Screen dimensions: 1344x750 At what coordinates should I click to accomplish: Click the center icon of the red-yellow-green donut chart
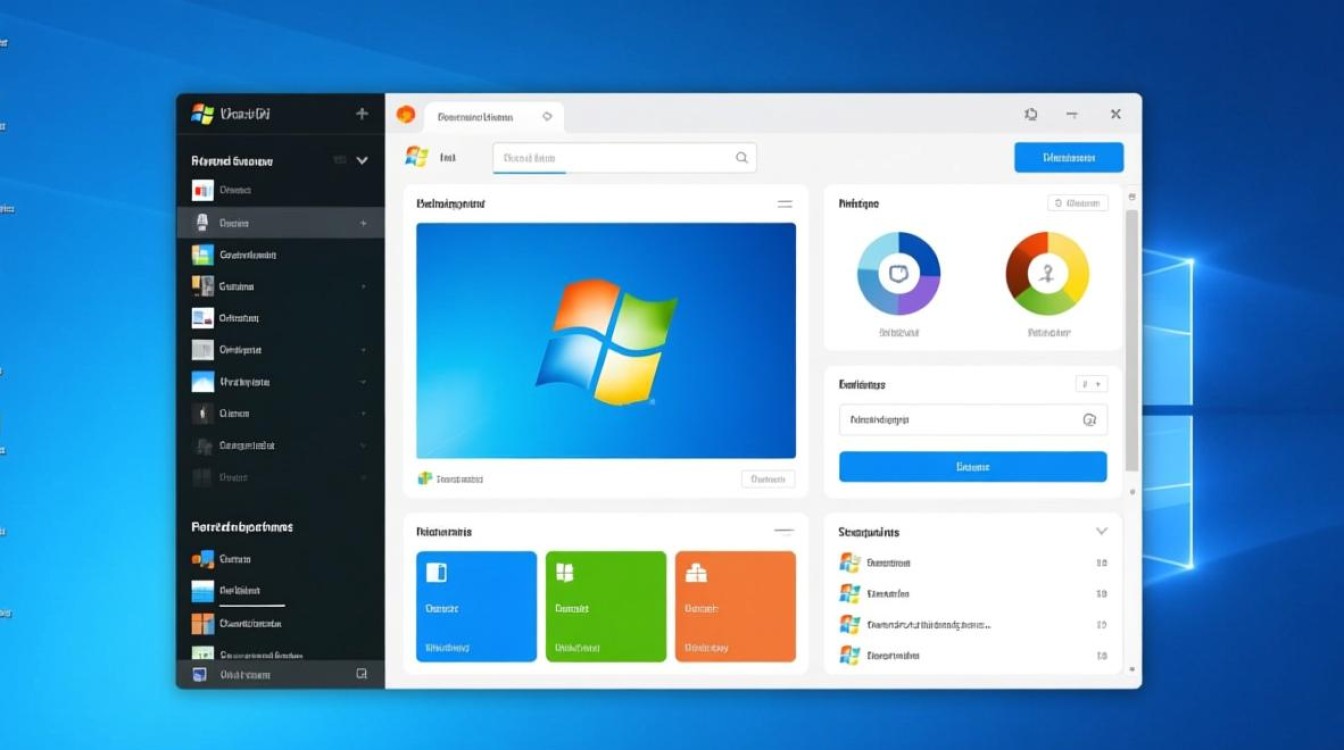pyautogui.click(x=1046, y=273)
